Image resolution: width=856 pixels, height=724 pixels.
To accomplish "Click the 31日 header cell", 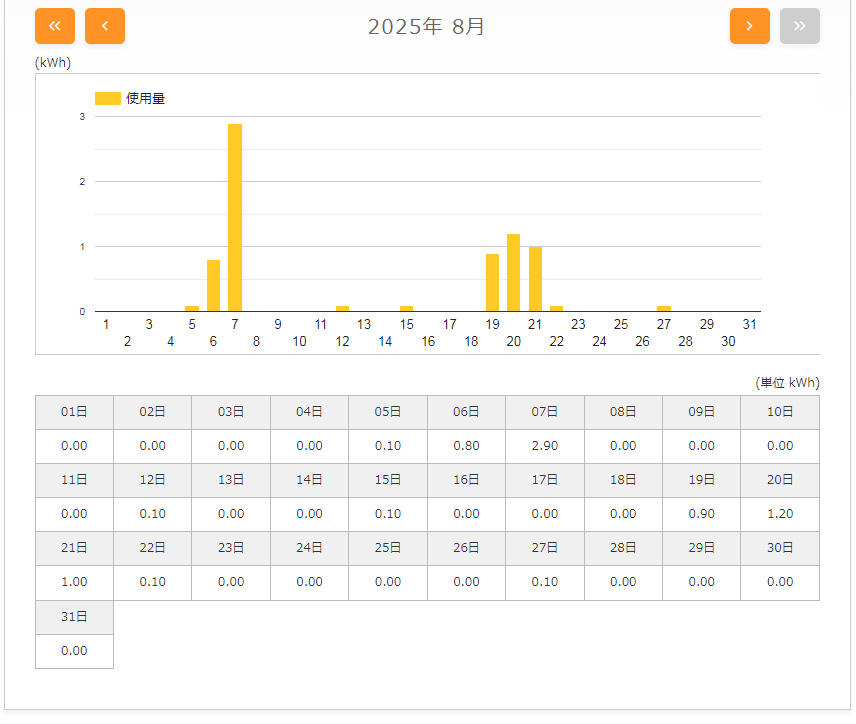I will [74, 617].
